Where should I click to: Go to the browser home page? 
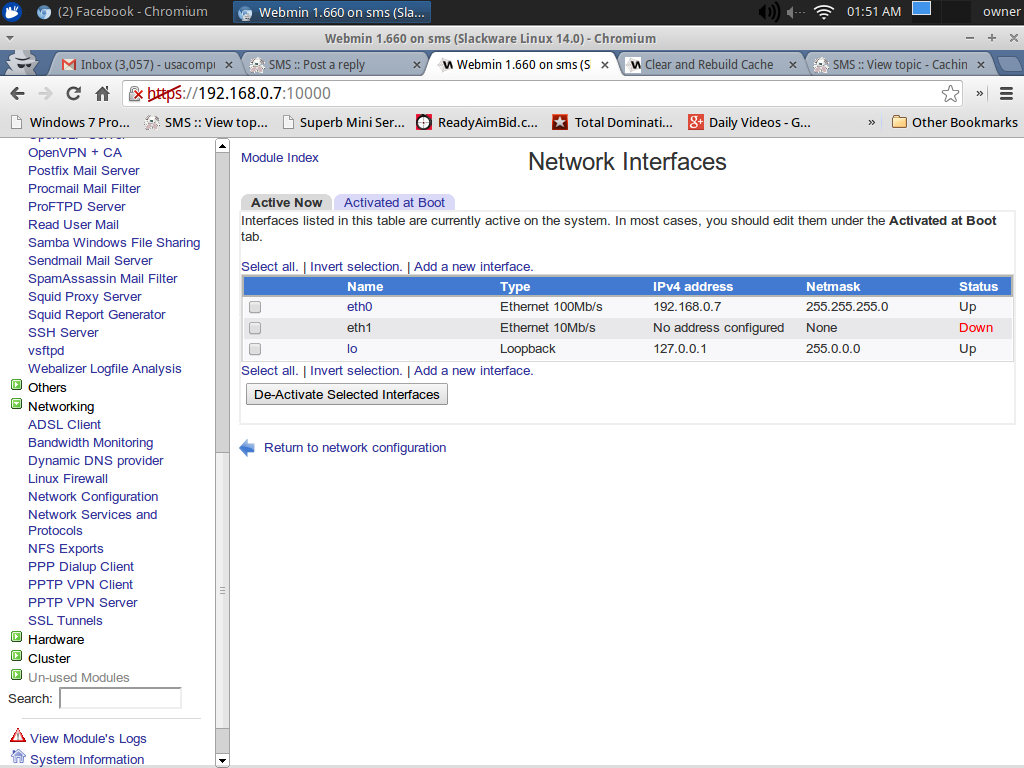pyautogui.click(x=102, y=93)
